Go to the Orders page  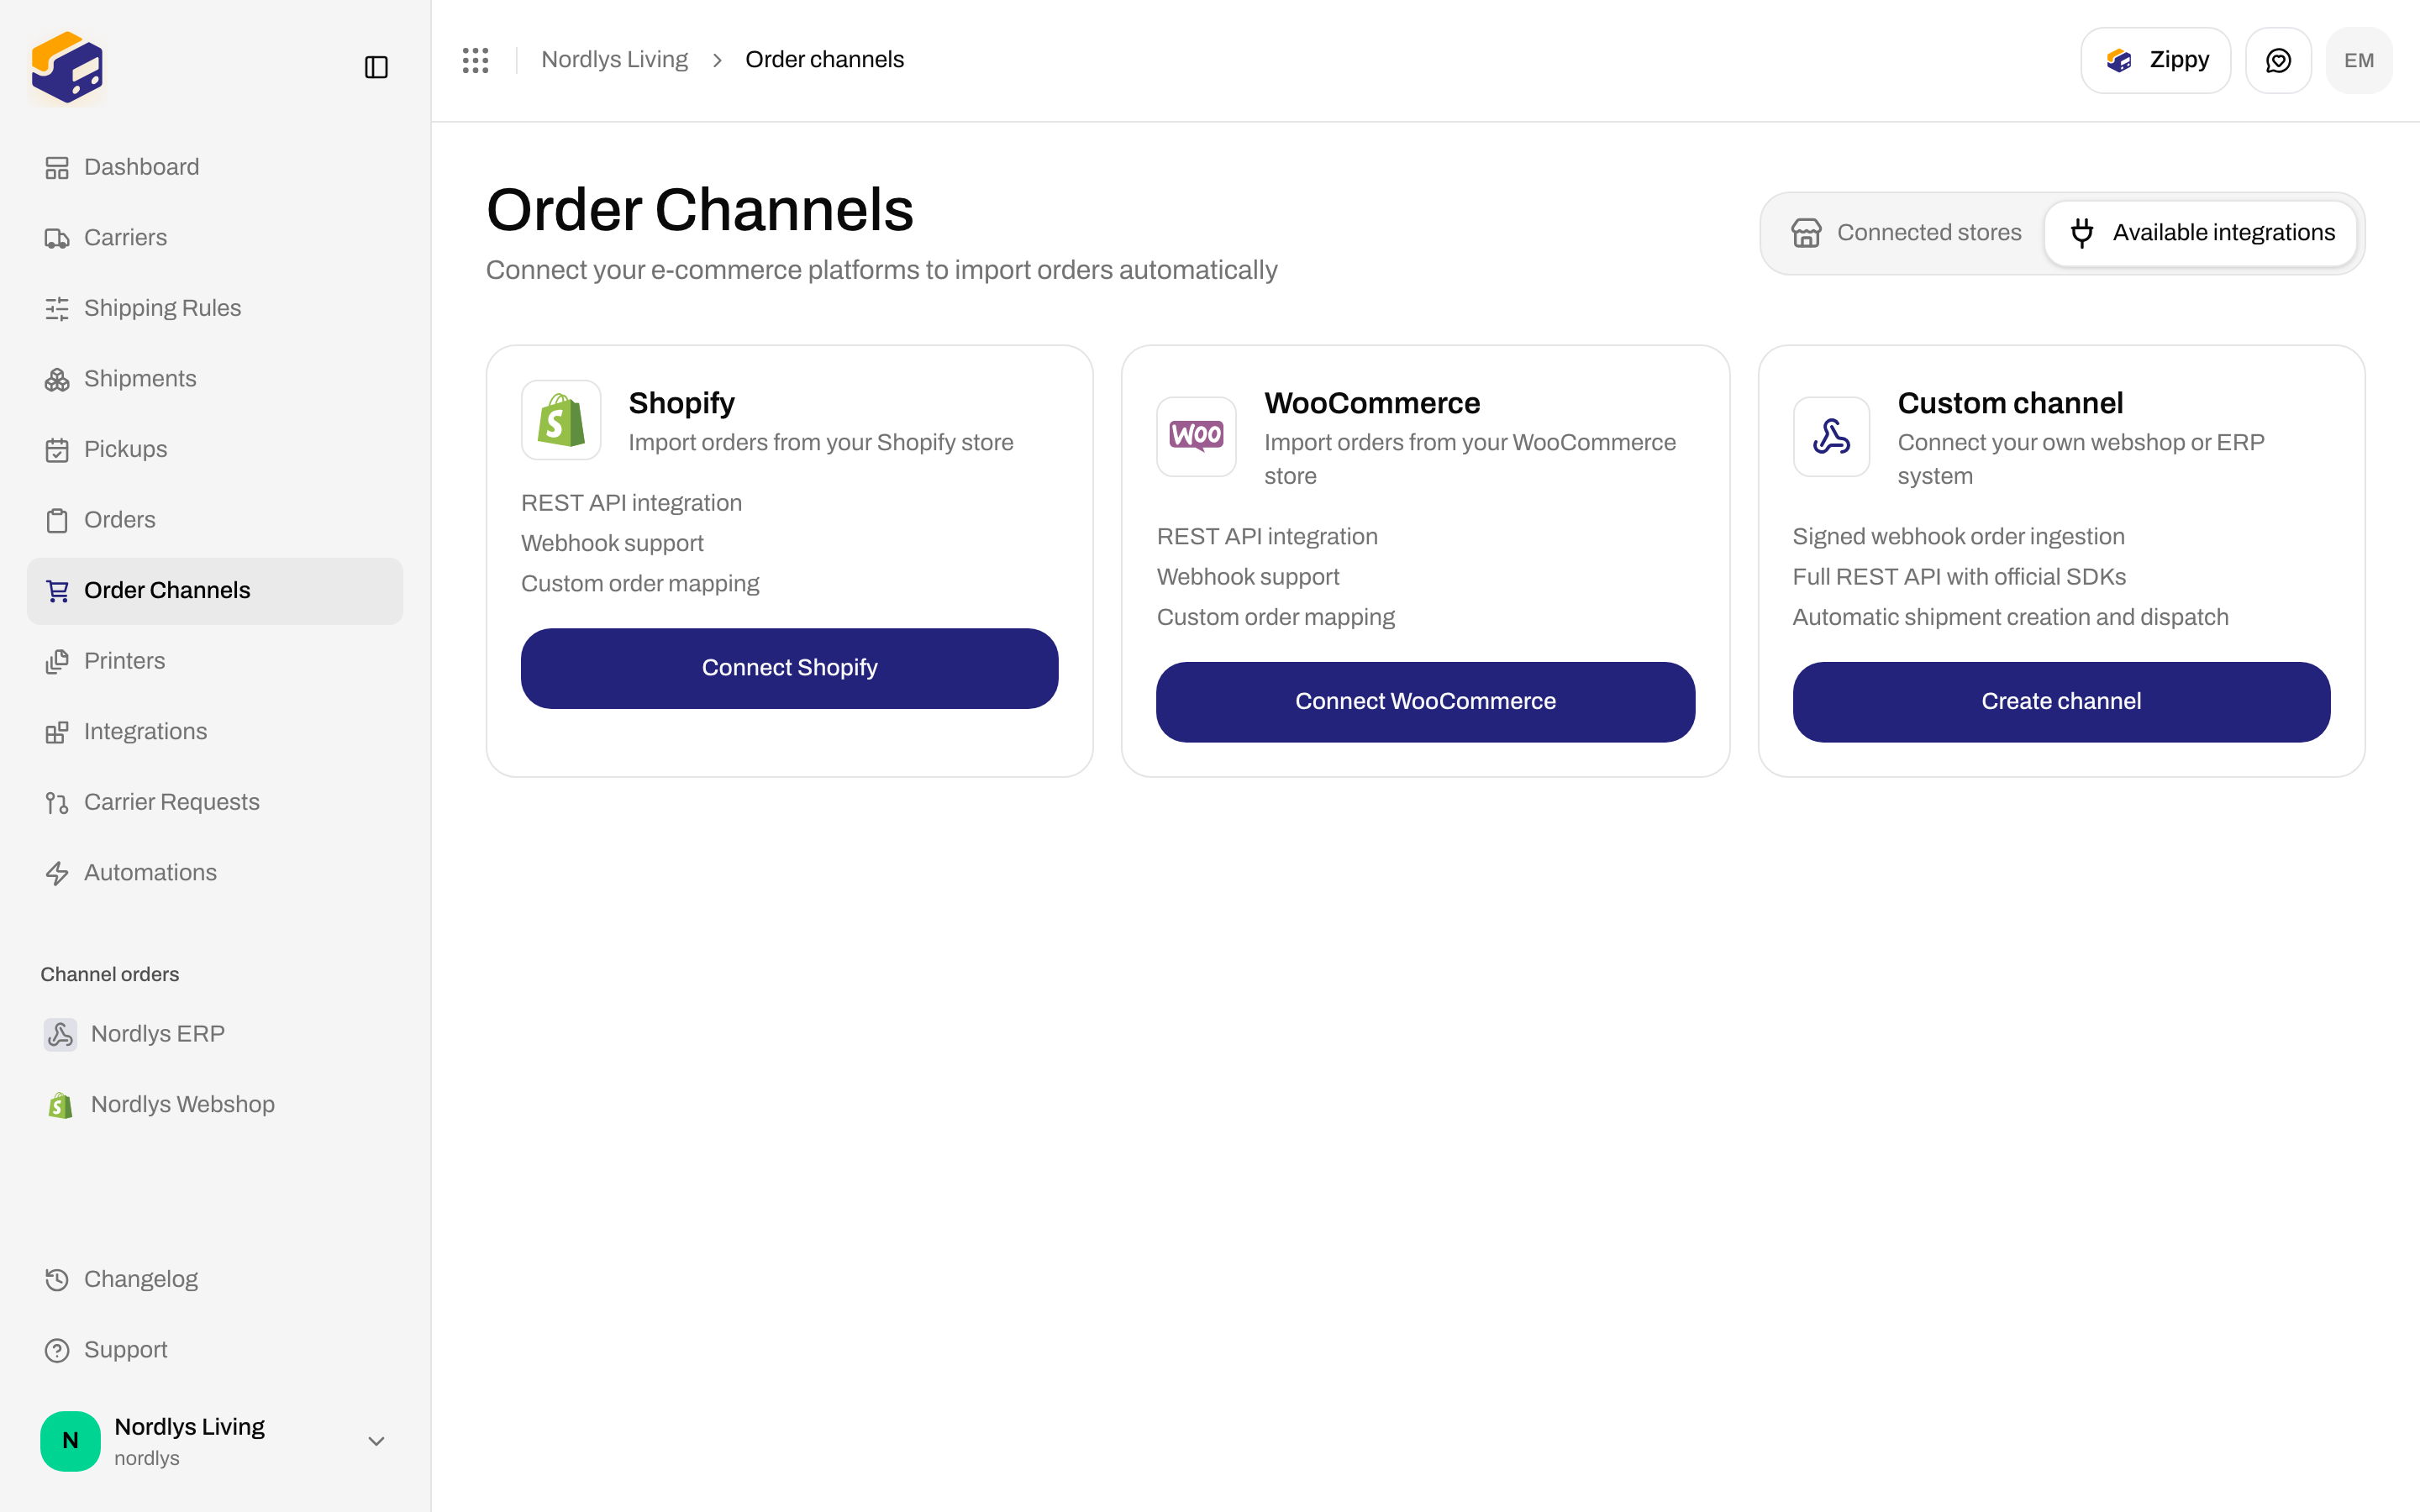(215, 520)
